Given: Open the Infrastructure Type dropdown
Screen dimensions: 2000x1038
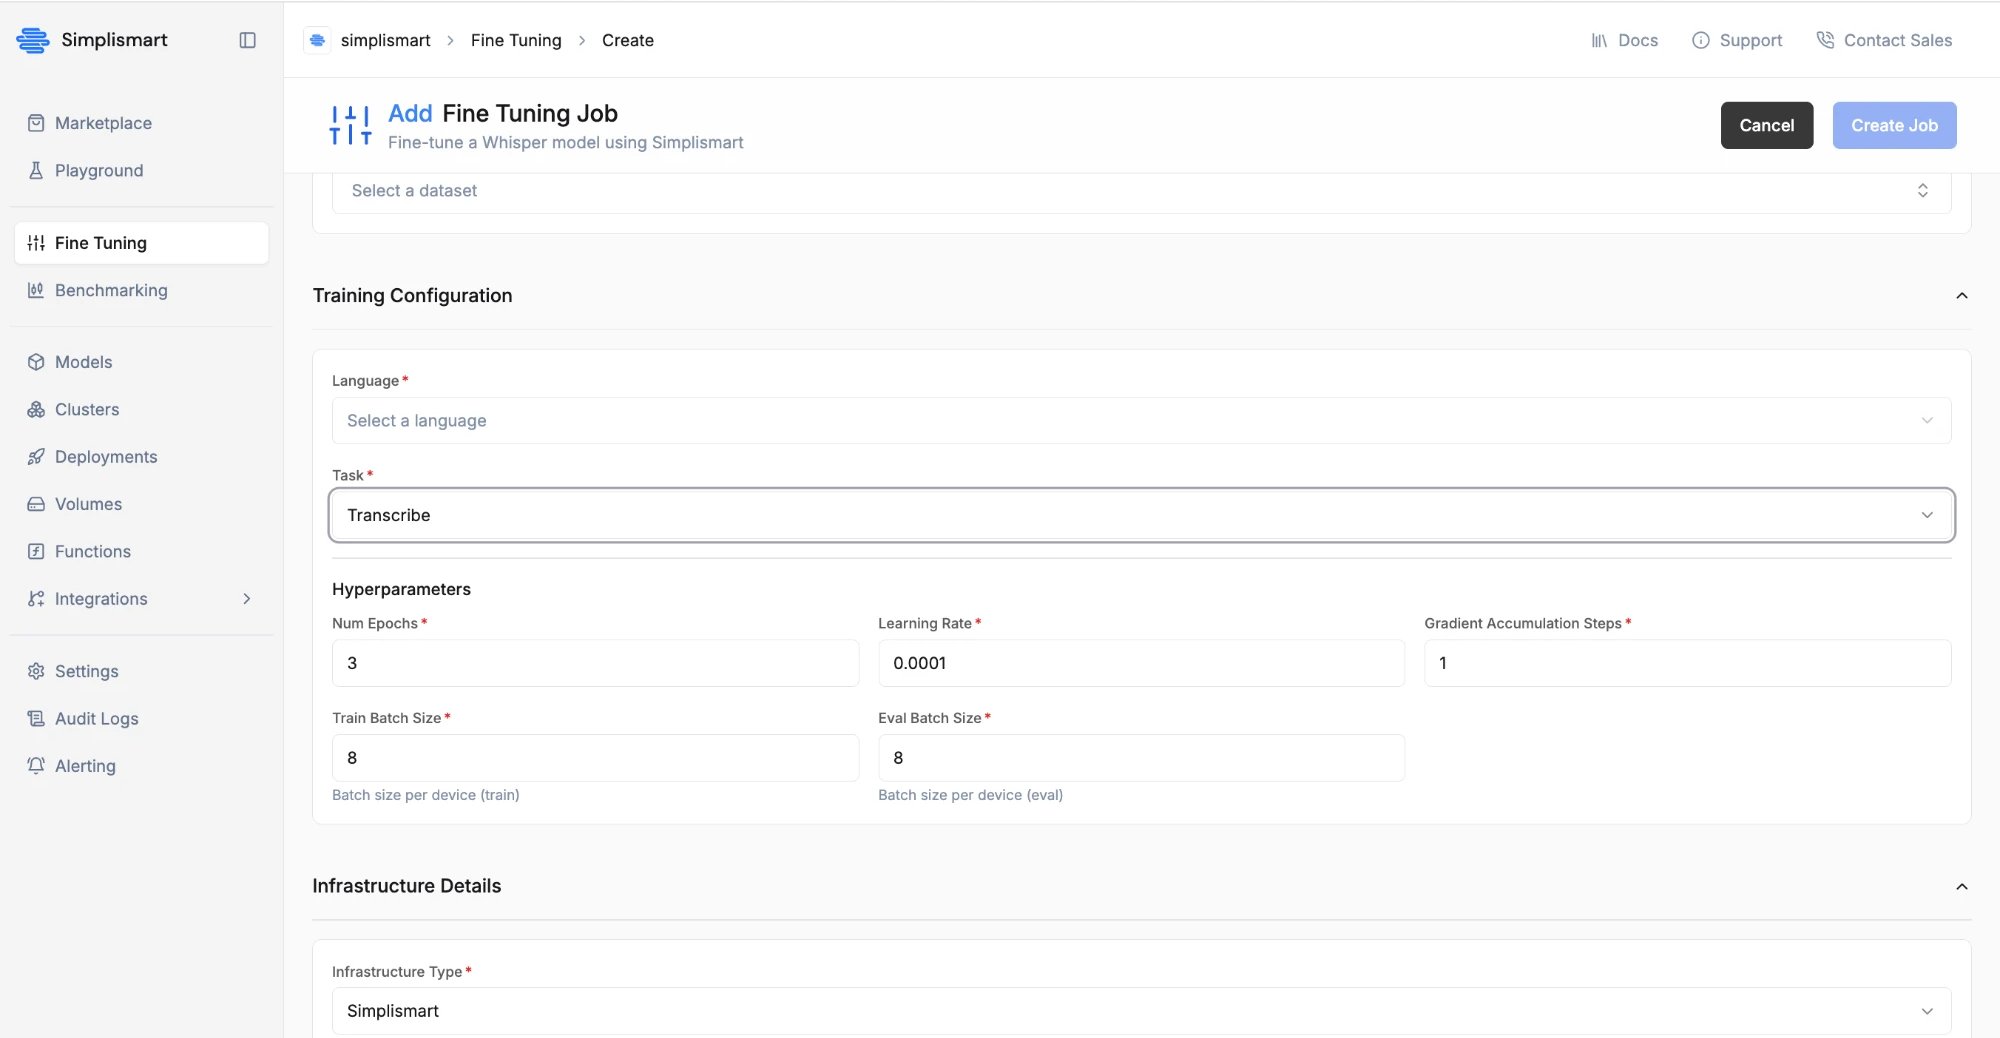Looking at the screenshot, I should [x=1141, y=1011].
